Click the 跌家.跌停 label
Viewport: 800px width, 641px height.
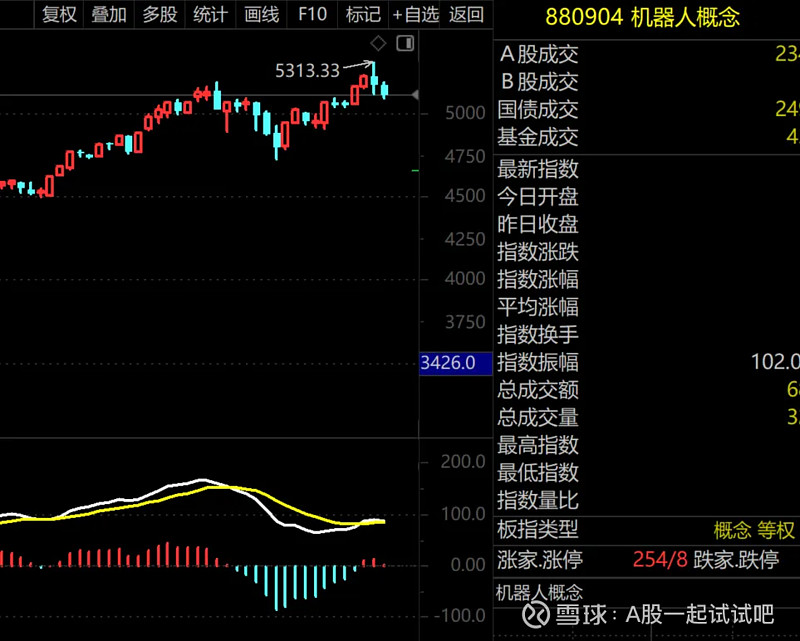pyautogui.click(x=736, y=560)
